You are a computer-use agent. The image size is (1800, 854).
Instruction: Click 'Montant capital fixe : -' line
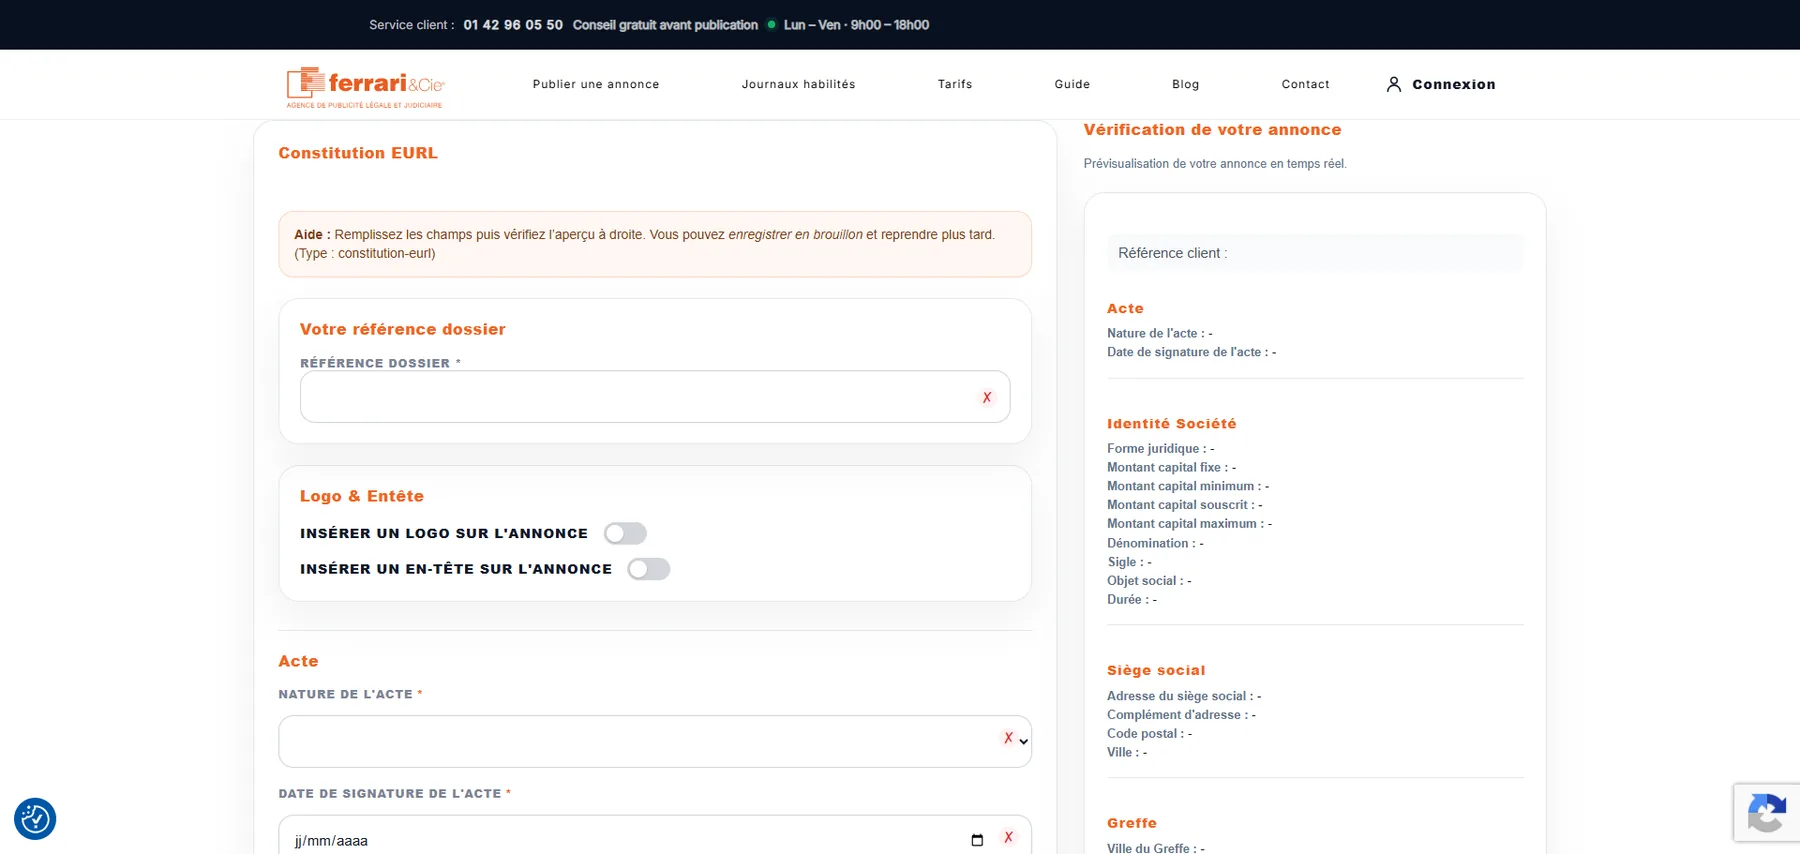click(1172, 467)
